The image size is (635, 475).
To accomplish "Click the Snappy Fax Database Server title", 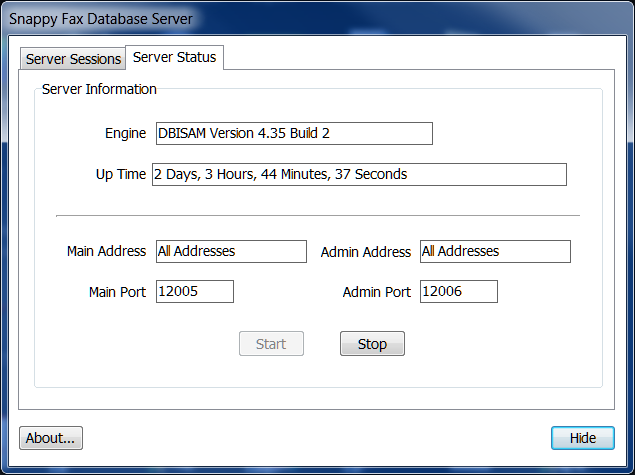I will [x=101, y=19].
